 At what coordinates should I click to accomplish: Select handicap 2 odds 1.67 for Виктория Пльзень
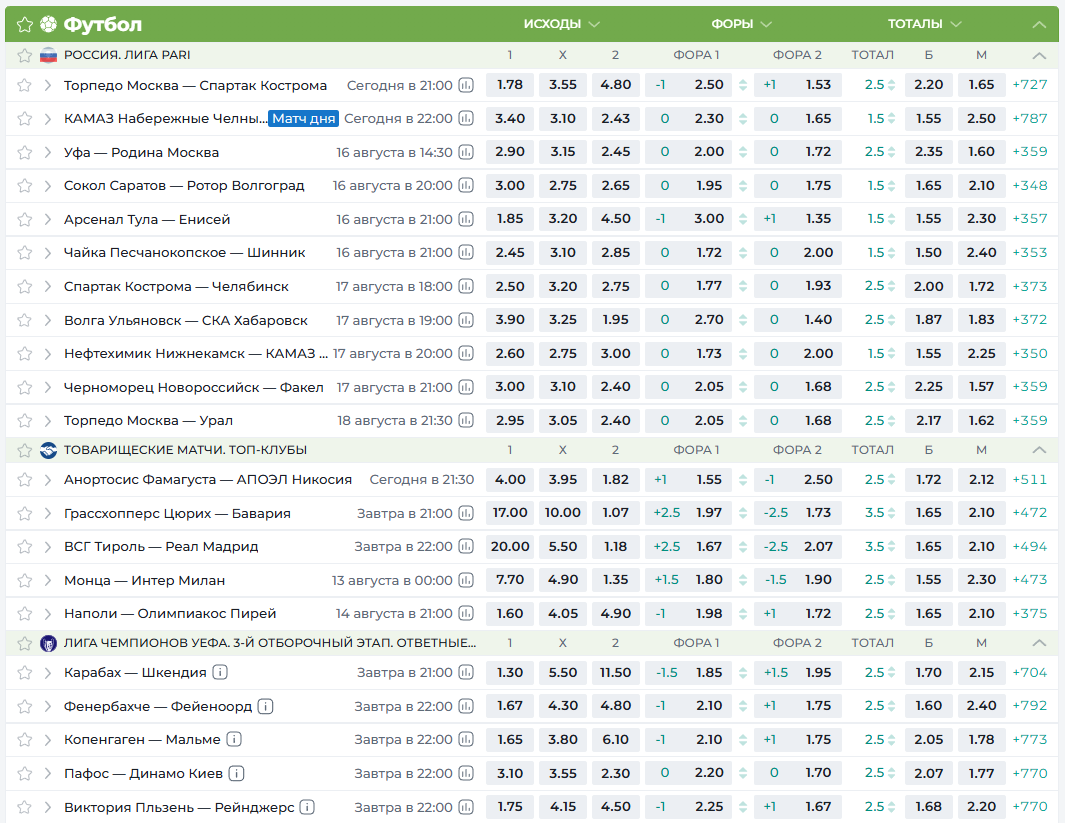tap(797, 806)
